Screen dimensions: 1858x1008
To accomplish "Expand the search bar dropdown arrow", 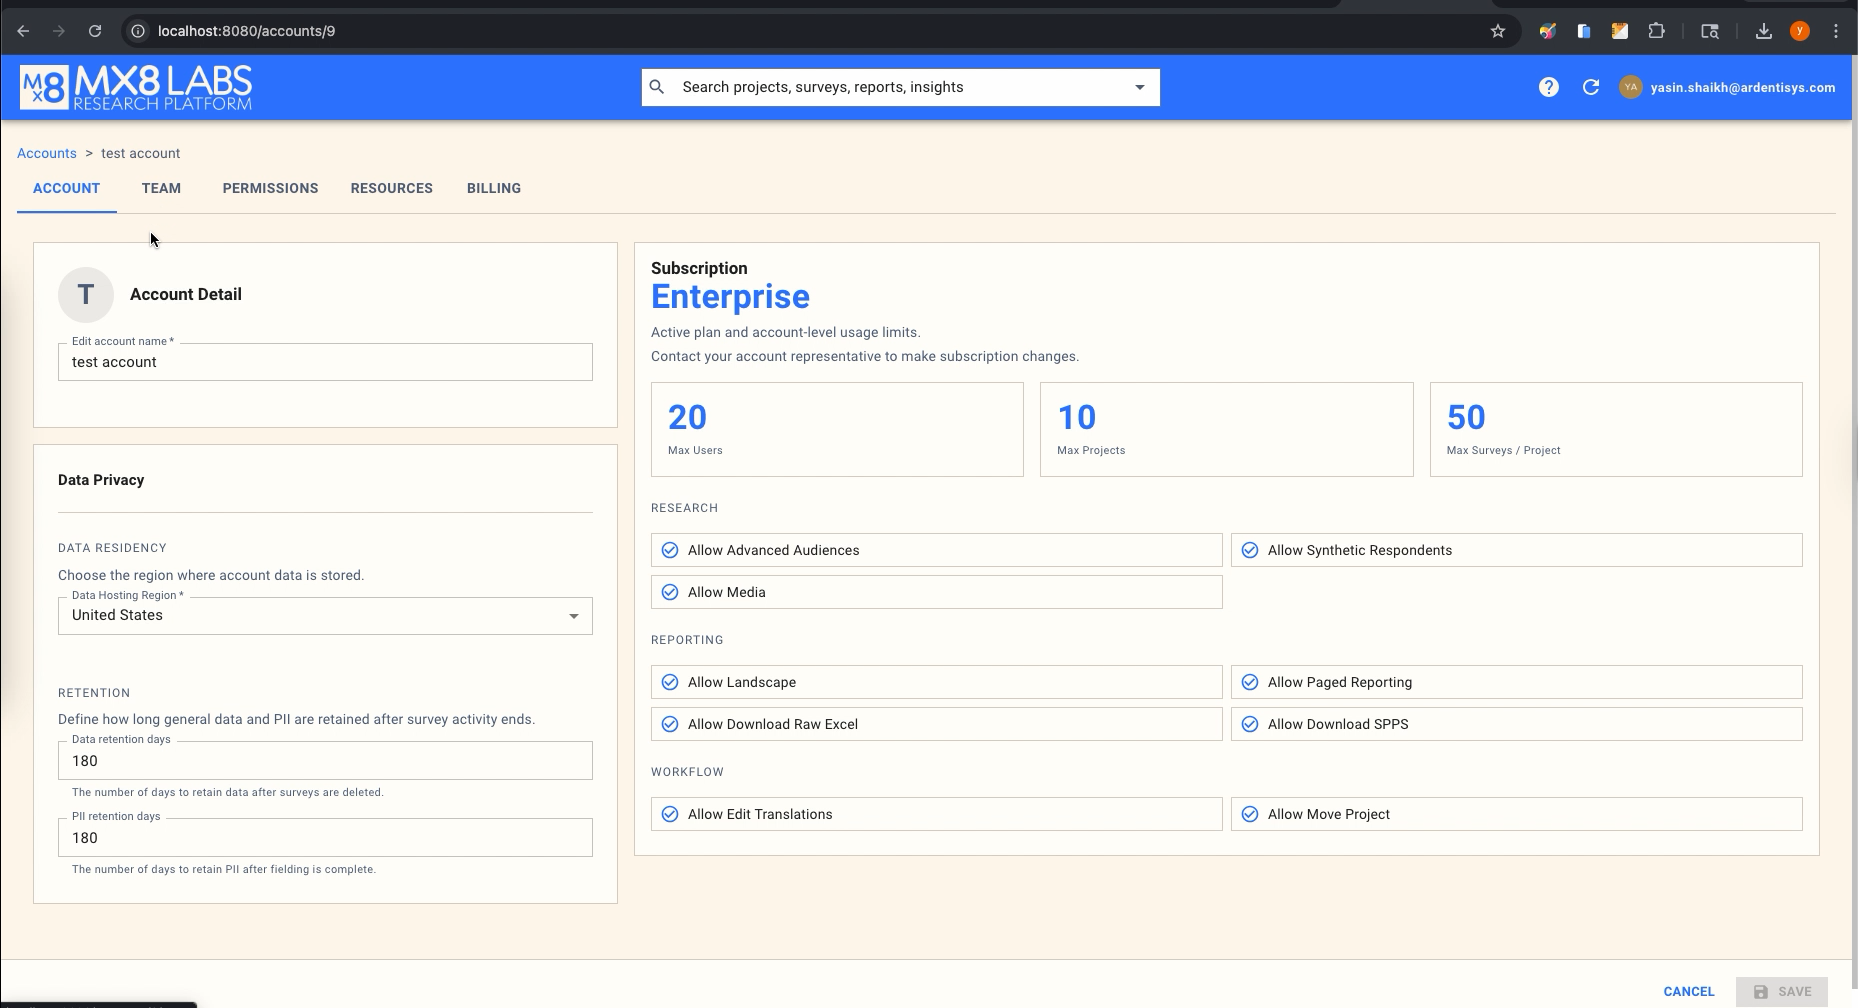I will click(1139, 88).
